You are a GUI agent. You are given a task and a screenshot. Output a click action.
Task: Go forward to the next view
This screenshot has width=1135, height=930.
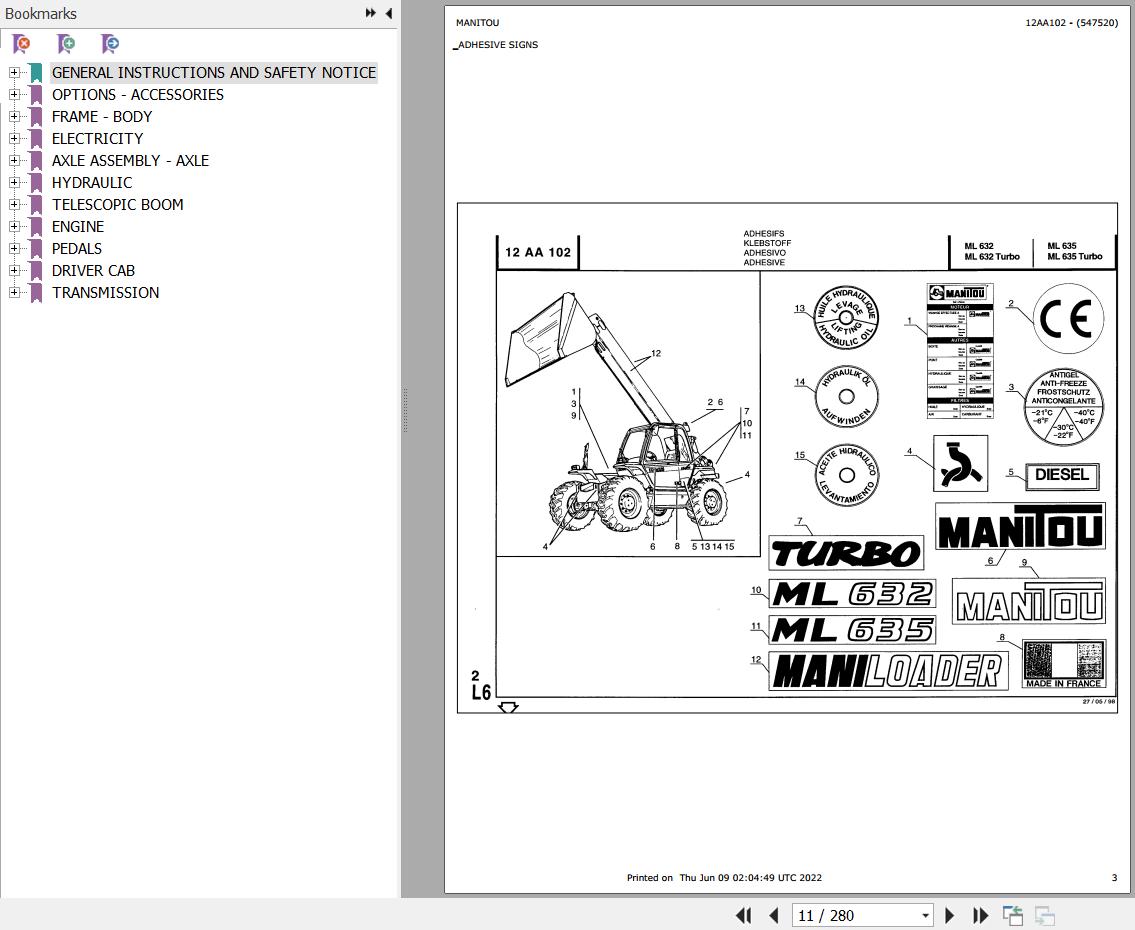1044,915
